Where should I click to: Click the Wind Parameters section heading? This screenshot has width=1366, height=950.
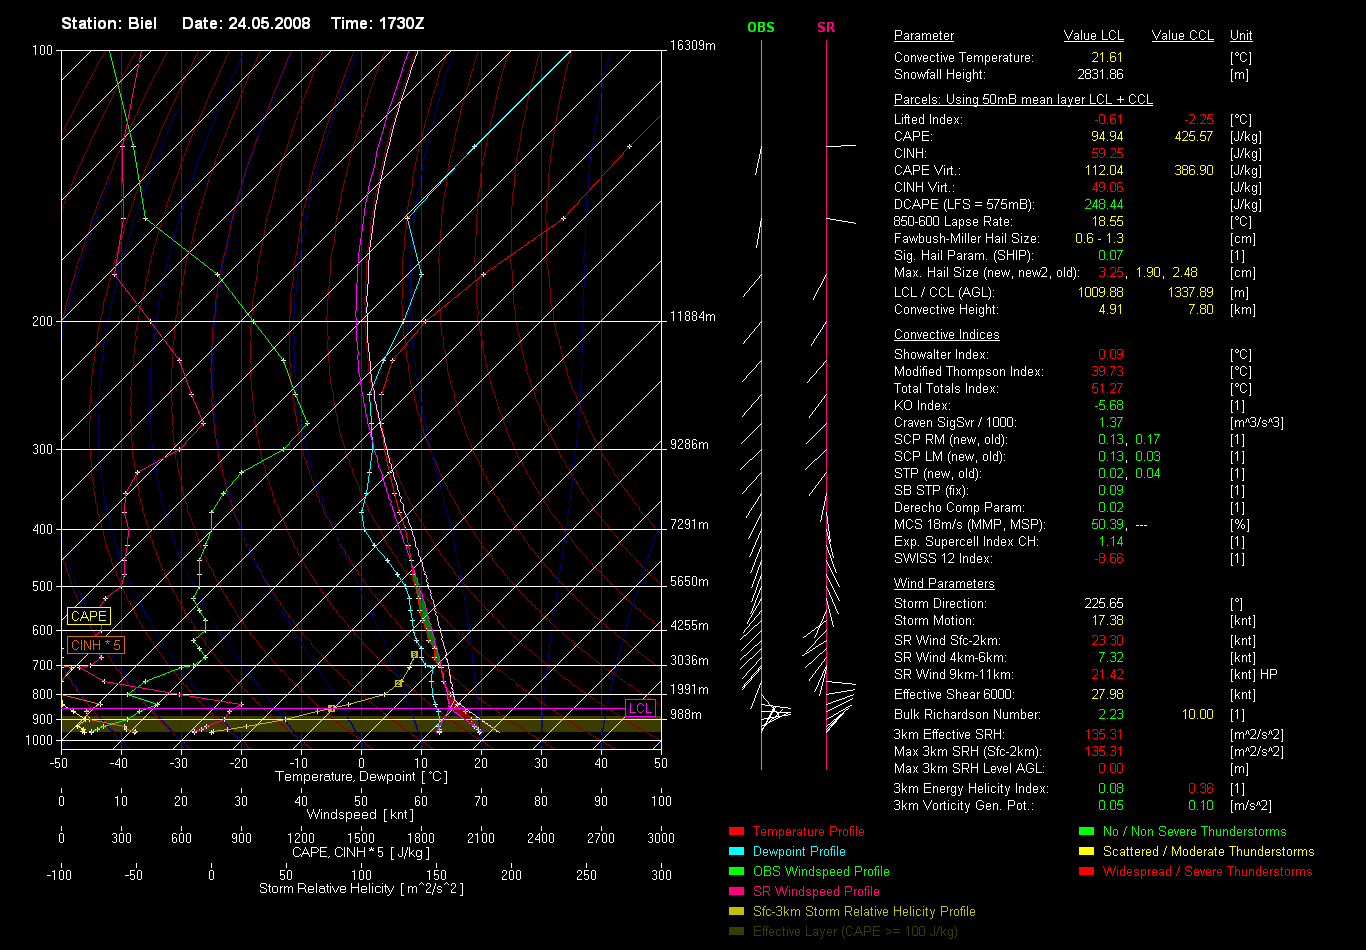click(944, 583)
